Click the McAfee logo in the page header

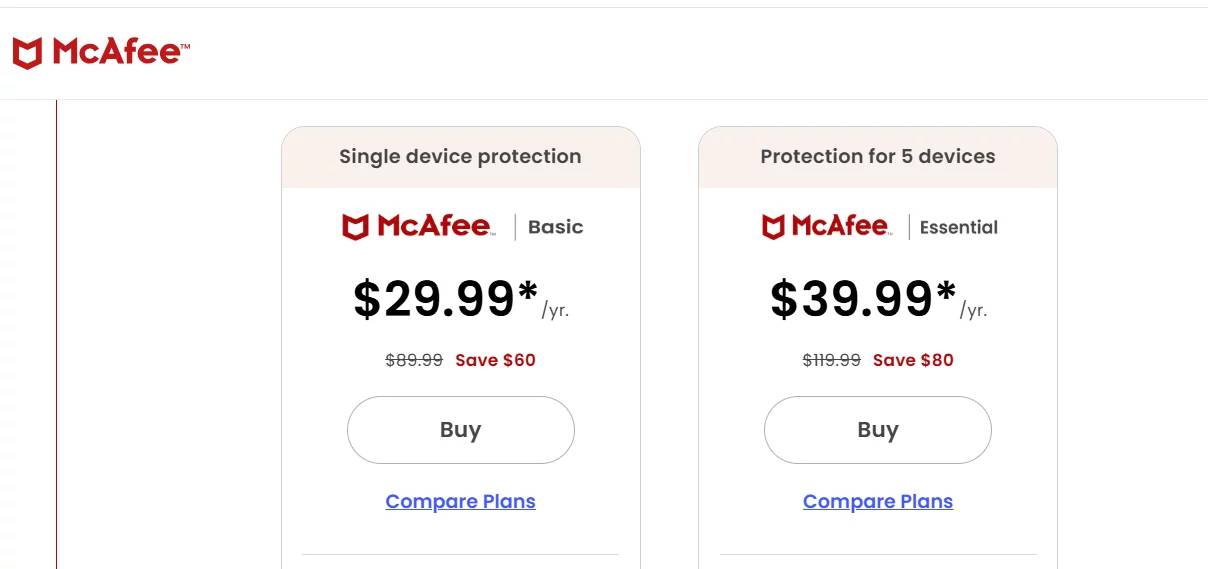coord(101,52)
